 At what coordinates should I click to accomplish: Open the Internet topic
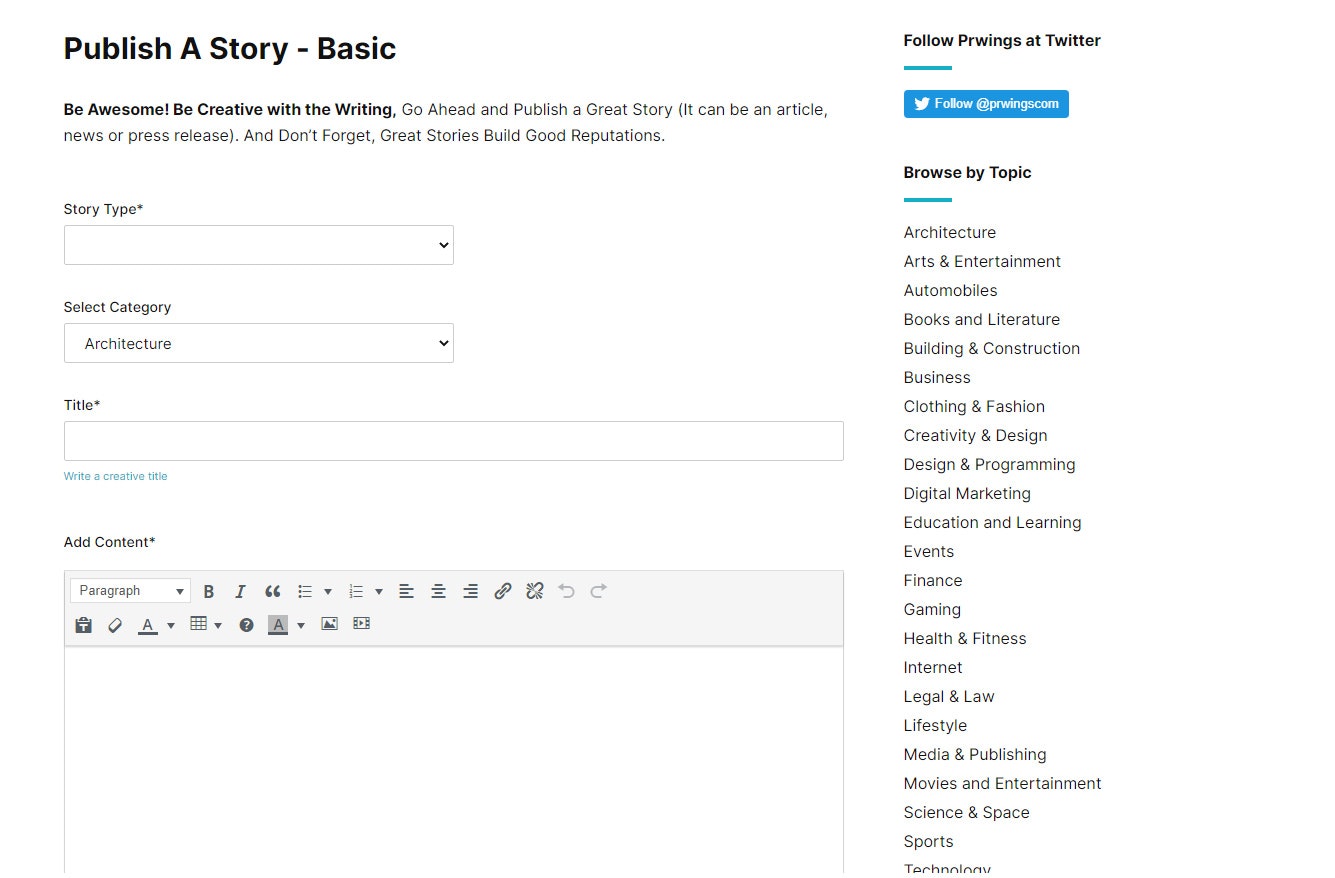(x=933, y=667)
